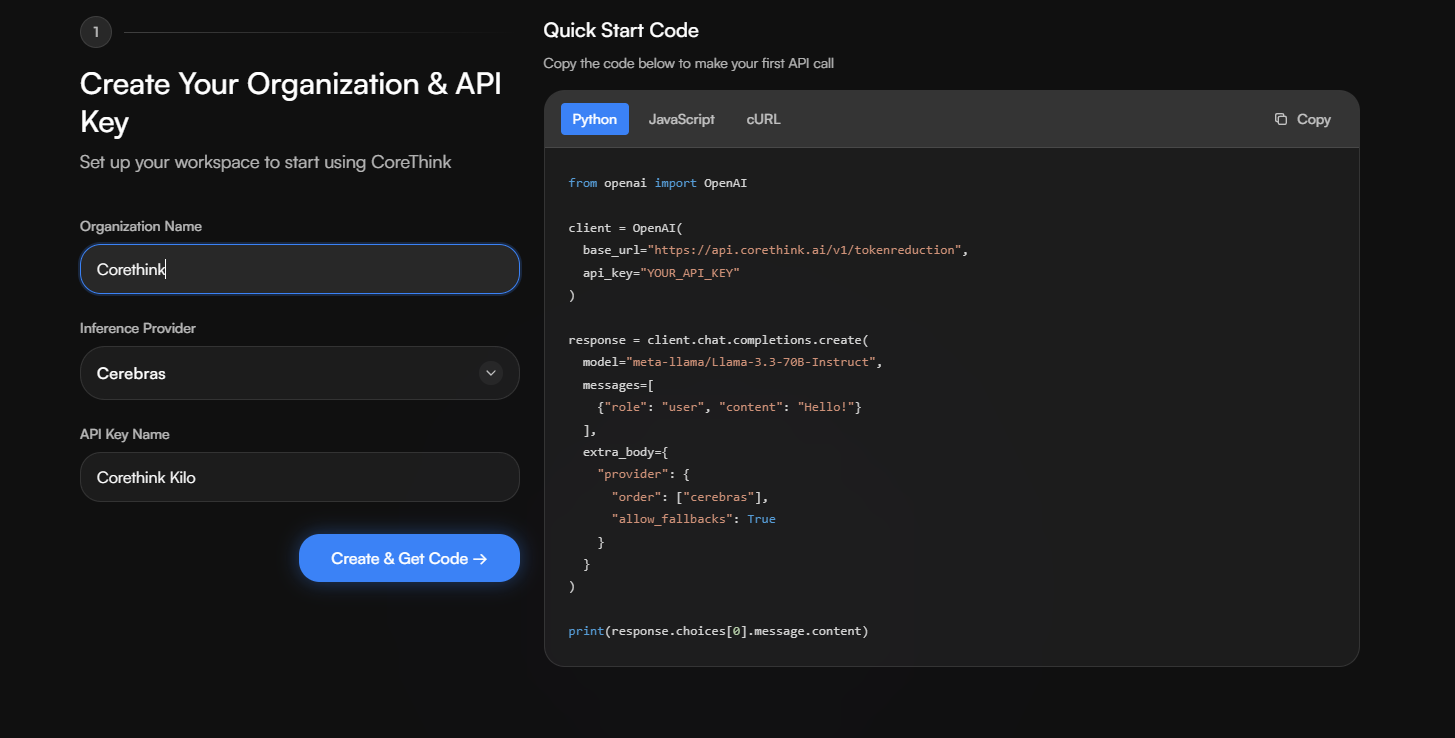
Task: Click the meta-llama model name string
Action: pyautogui.click(x=750, y=362)
